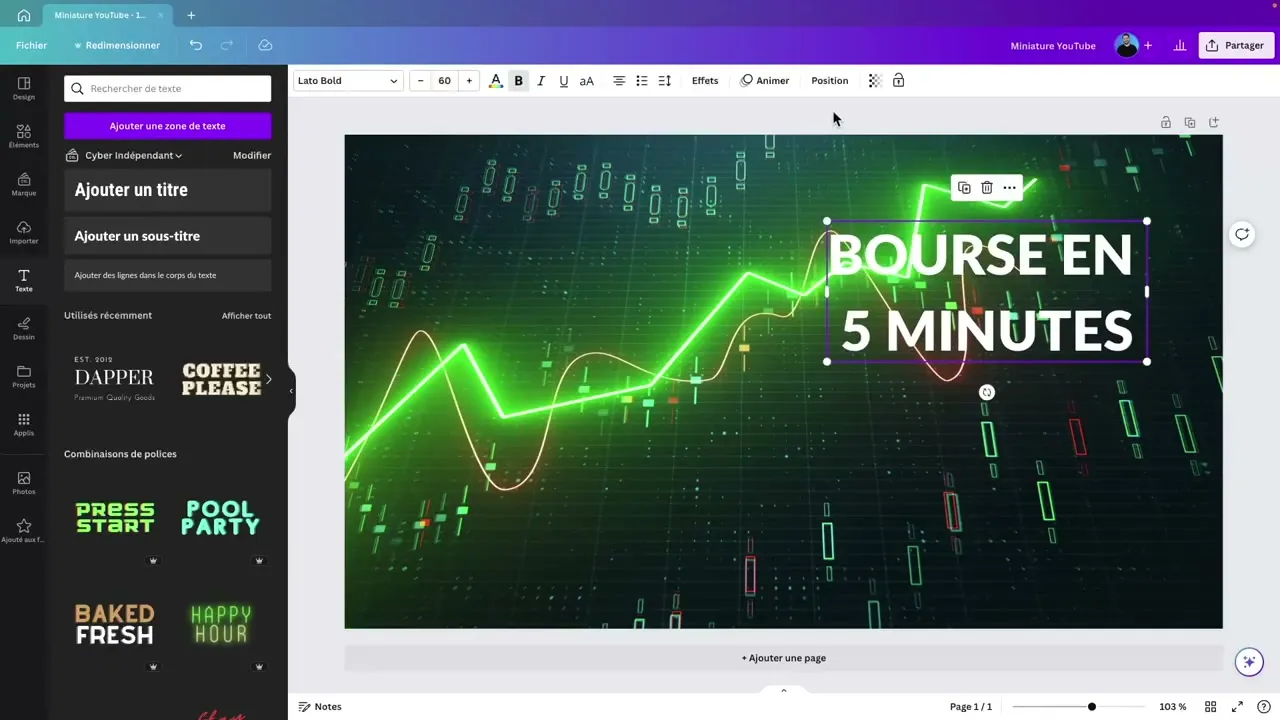This screenshot has height=720, width=1280.
Task: Open the Importer panel
Action: pos(23,233)
